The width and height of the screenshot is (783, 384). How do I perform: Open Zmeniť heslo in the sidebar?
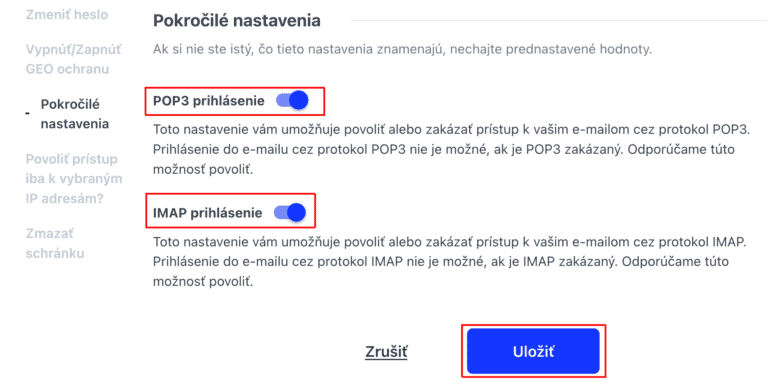pos(66,15)
